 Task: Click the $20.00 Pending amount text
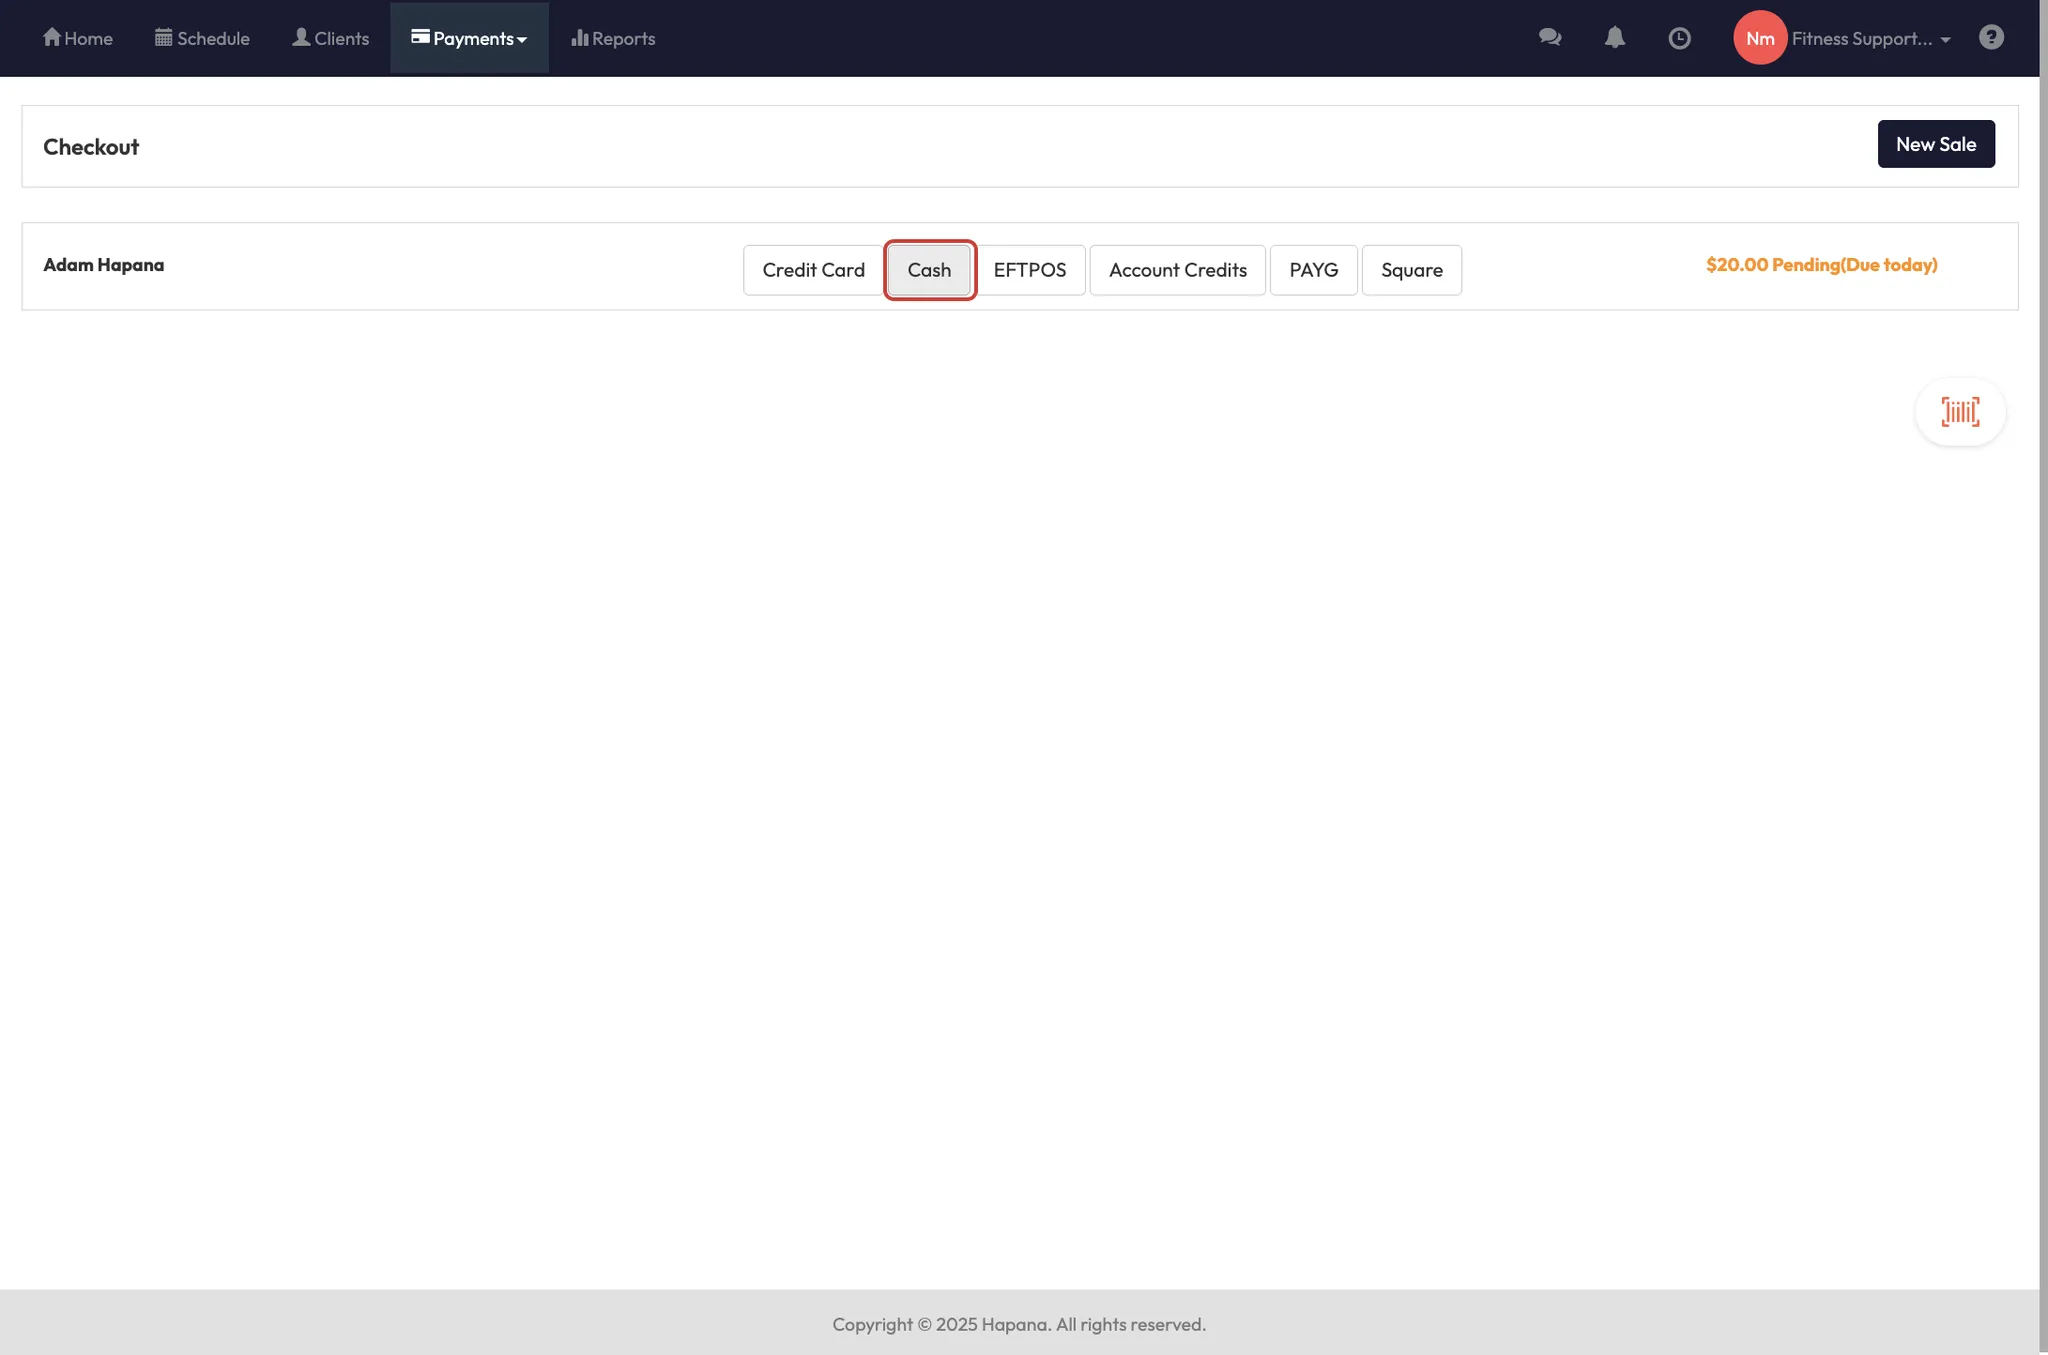pos(1821,265)
